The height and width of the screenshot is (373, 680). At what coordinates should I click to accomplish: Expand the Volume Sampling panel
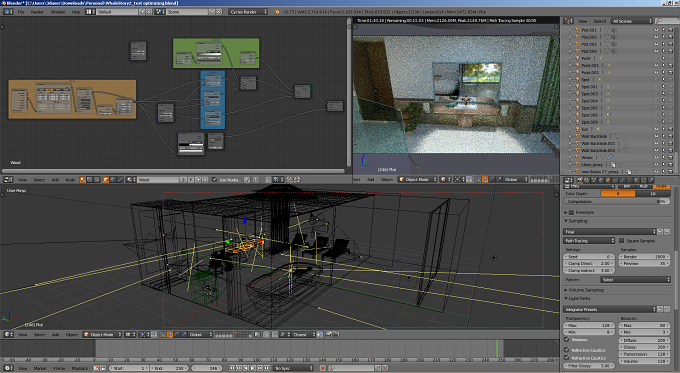pos(585,290)
